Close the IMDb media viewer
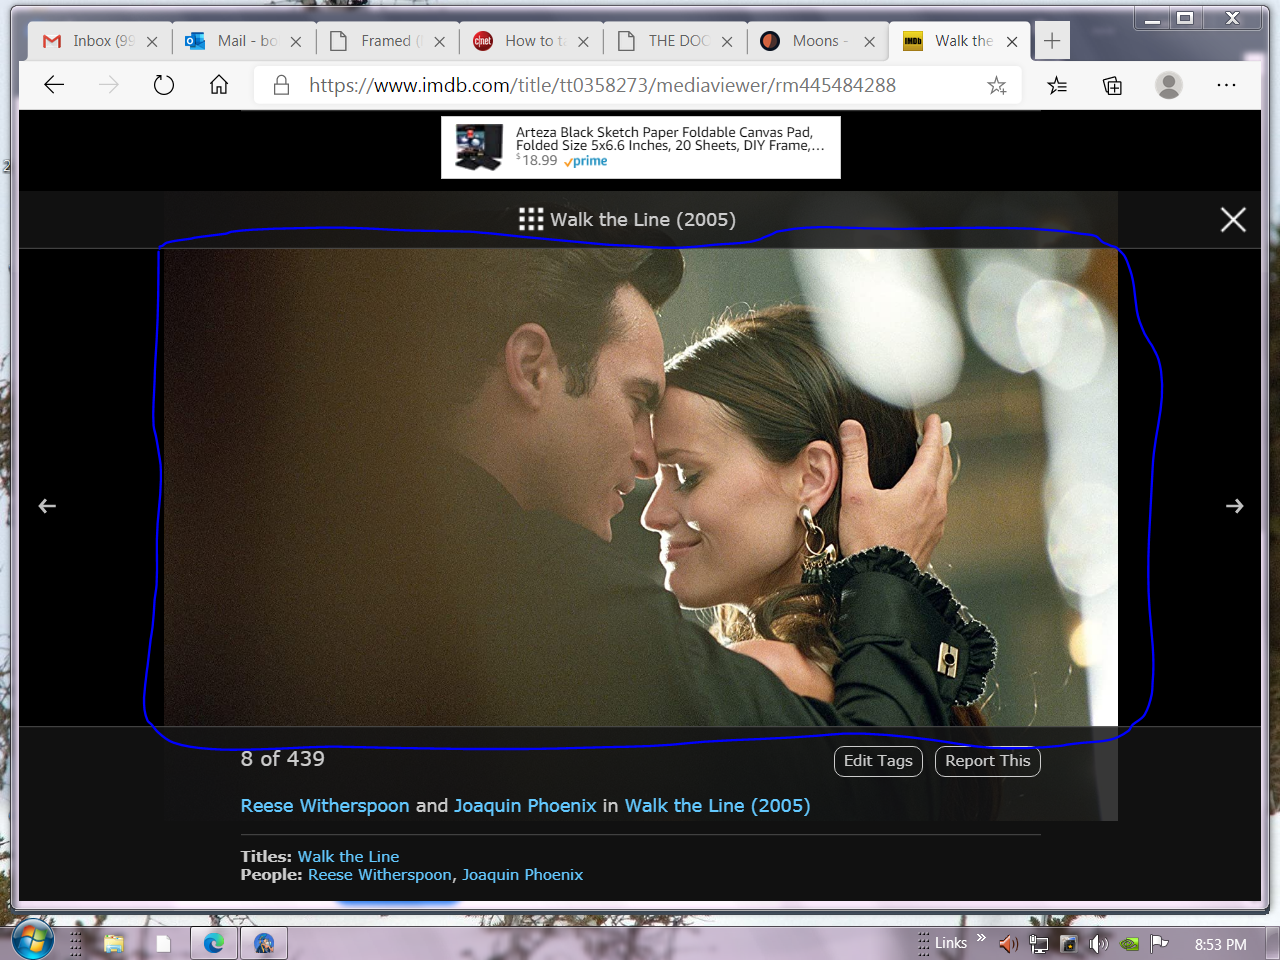 pos(1233,219)
